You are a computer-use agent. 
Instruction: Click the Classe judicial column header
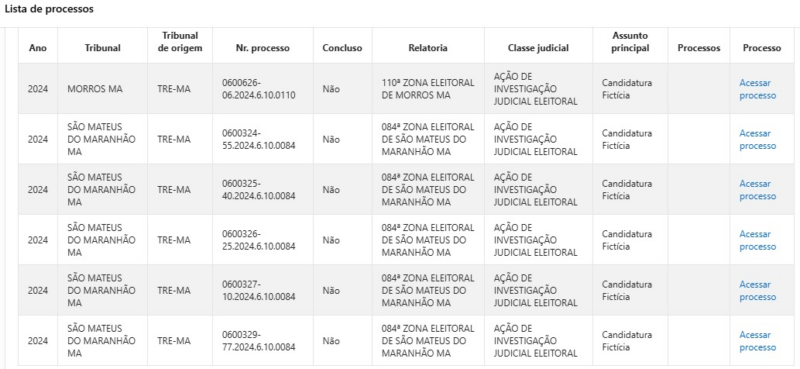tap(538, 48)
